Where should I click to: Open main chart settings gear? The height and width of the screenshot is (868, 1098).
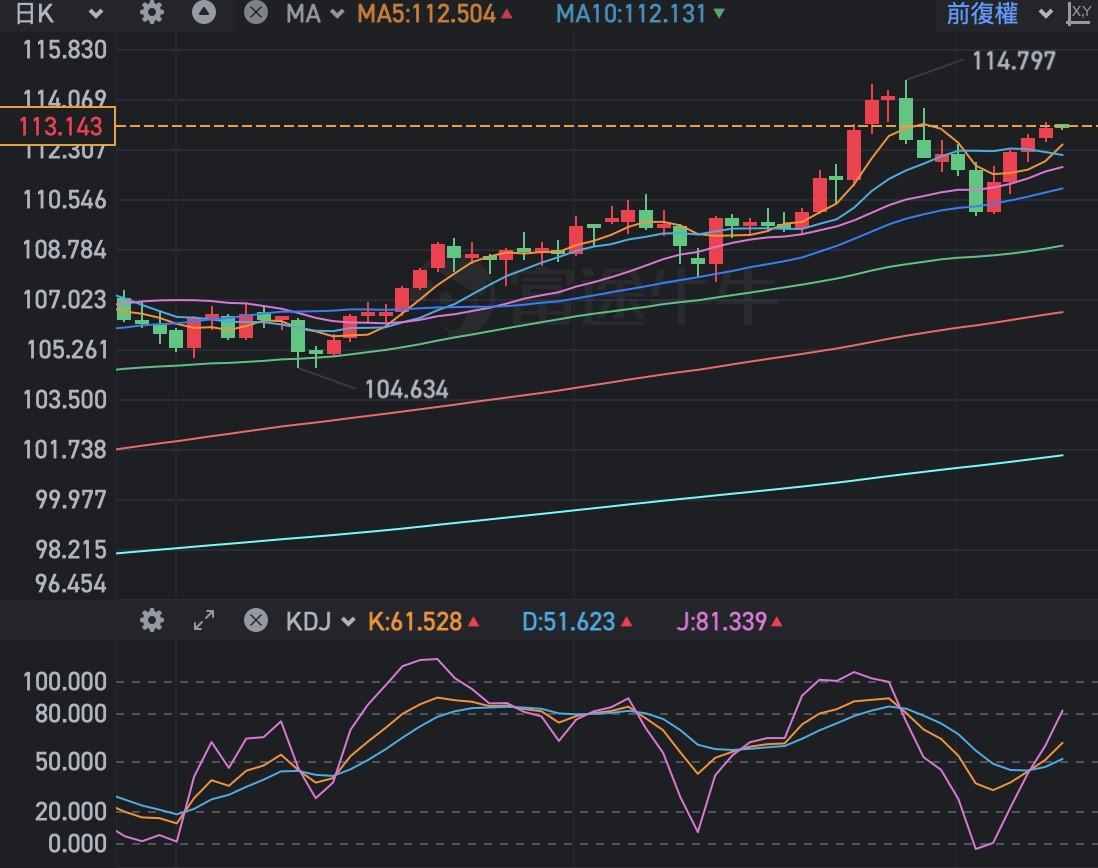[x=151, y=13]
